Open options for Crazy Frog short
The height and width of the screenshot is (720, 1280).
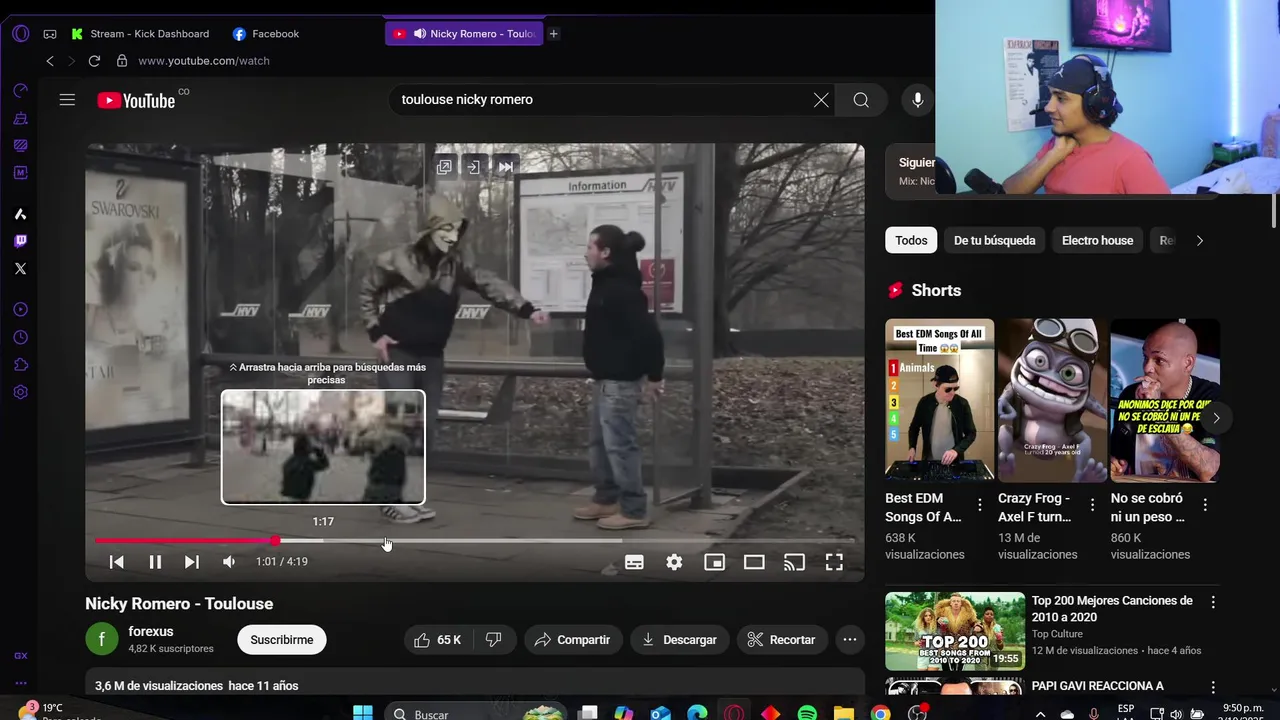point(1092,505)
